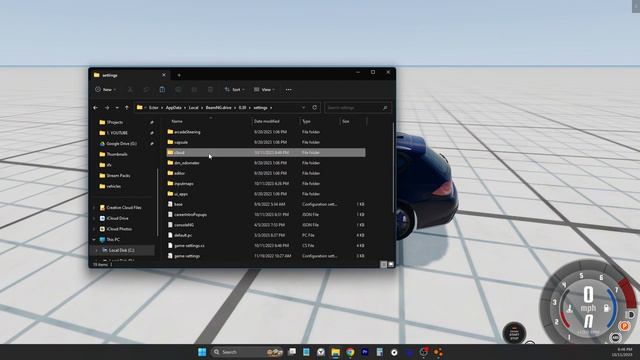Select the inputmaps folder
This screenshot has width=640, height=360.
click(266, 184)
